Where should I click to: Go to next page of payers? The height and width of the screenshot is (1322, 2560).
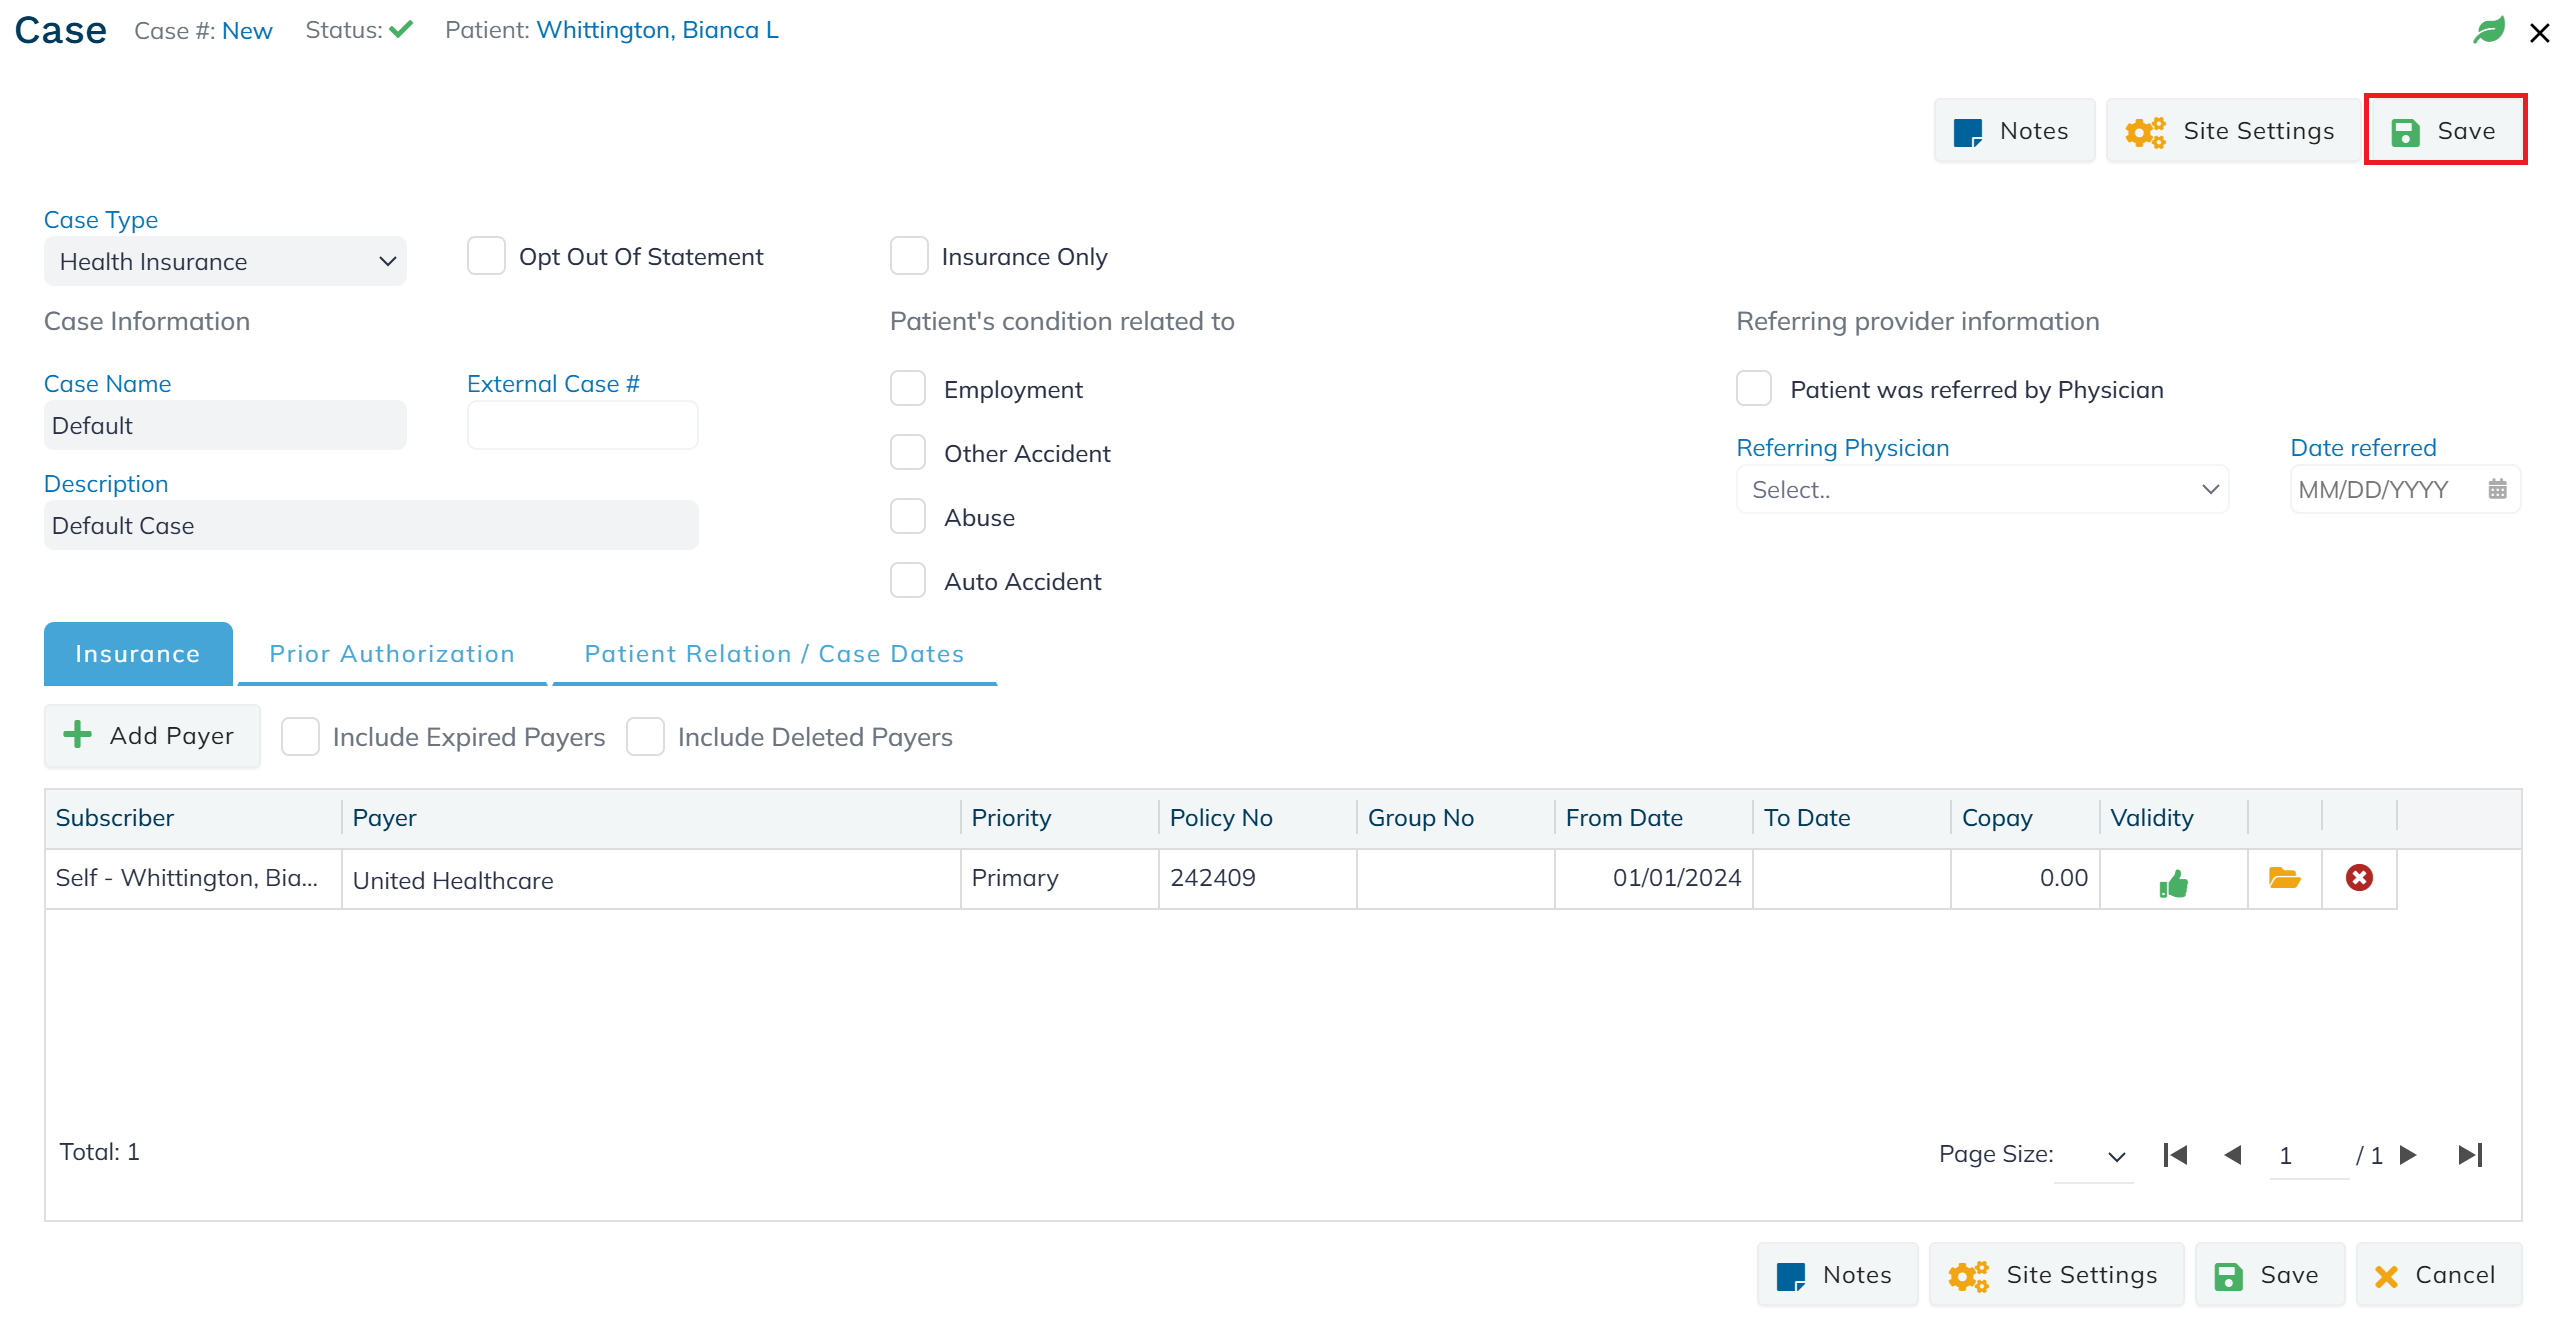[x=2408, y=1155]
